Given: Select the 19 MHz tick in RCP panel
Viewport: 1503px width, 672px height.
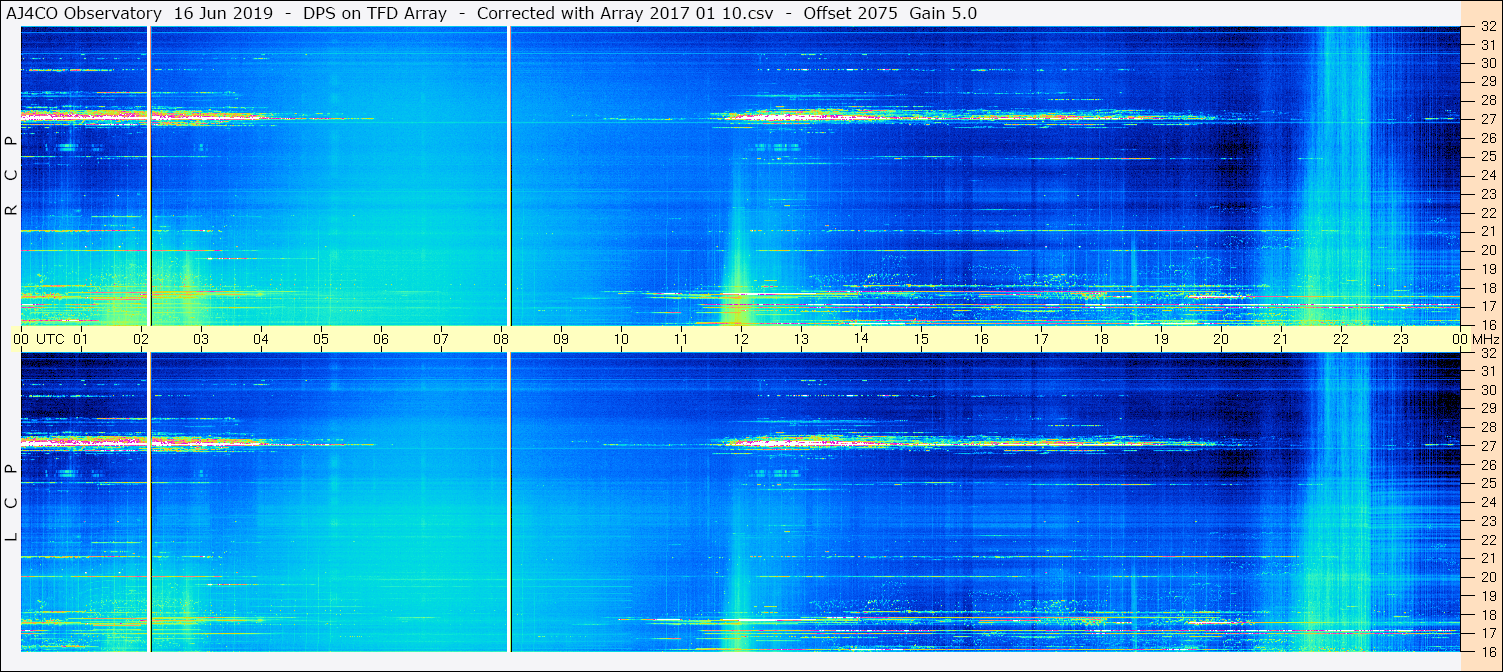Looking at the screenshot, I should [1488, 269].
